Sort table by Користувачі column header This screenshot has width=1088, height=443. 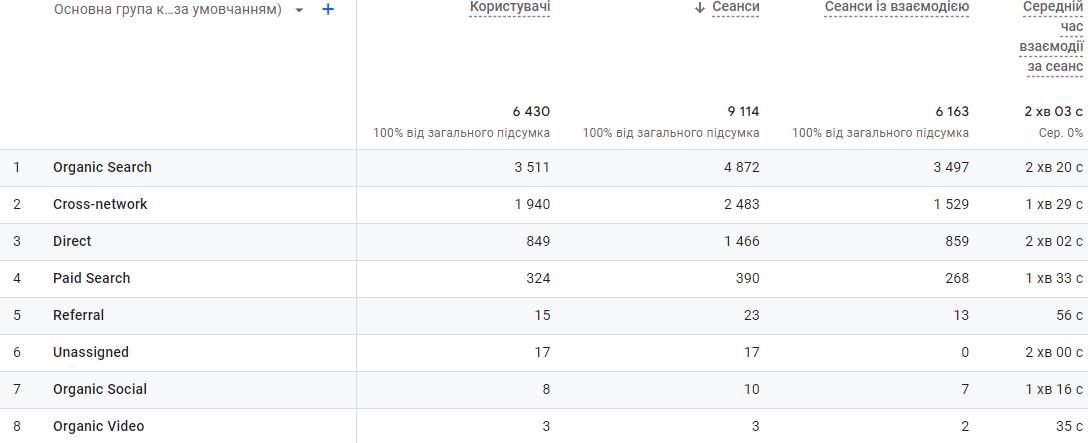click(x=510, y=8)
